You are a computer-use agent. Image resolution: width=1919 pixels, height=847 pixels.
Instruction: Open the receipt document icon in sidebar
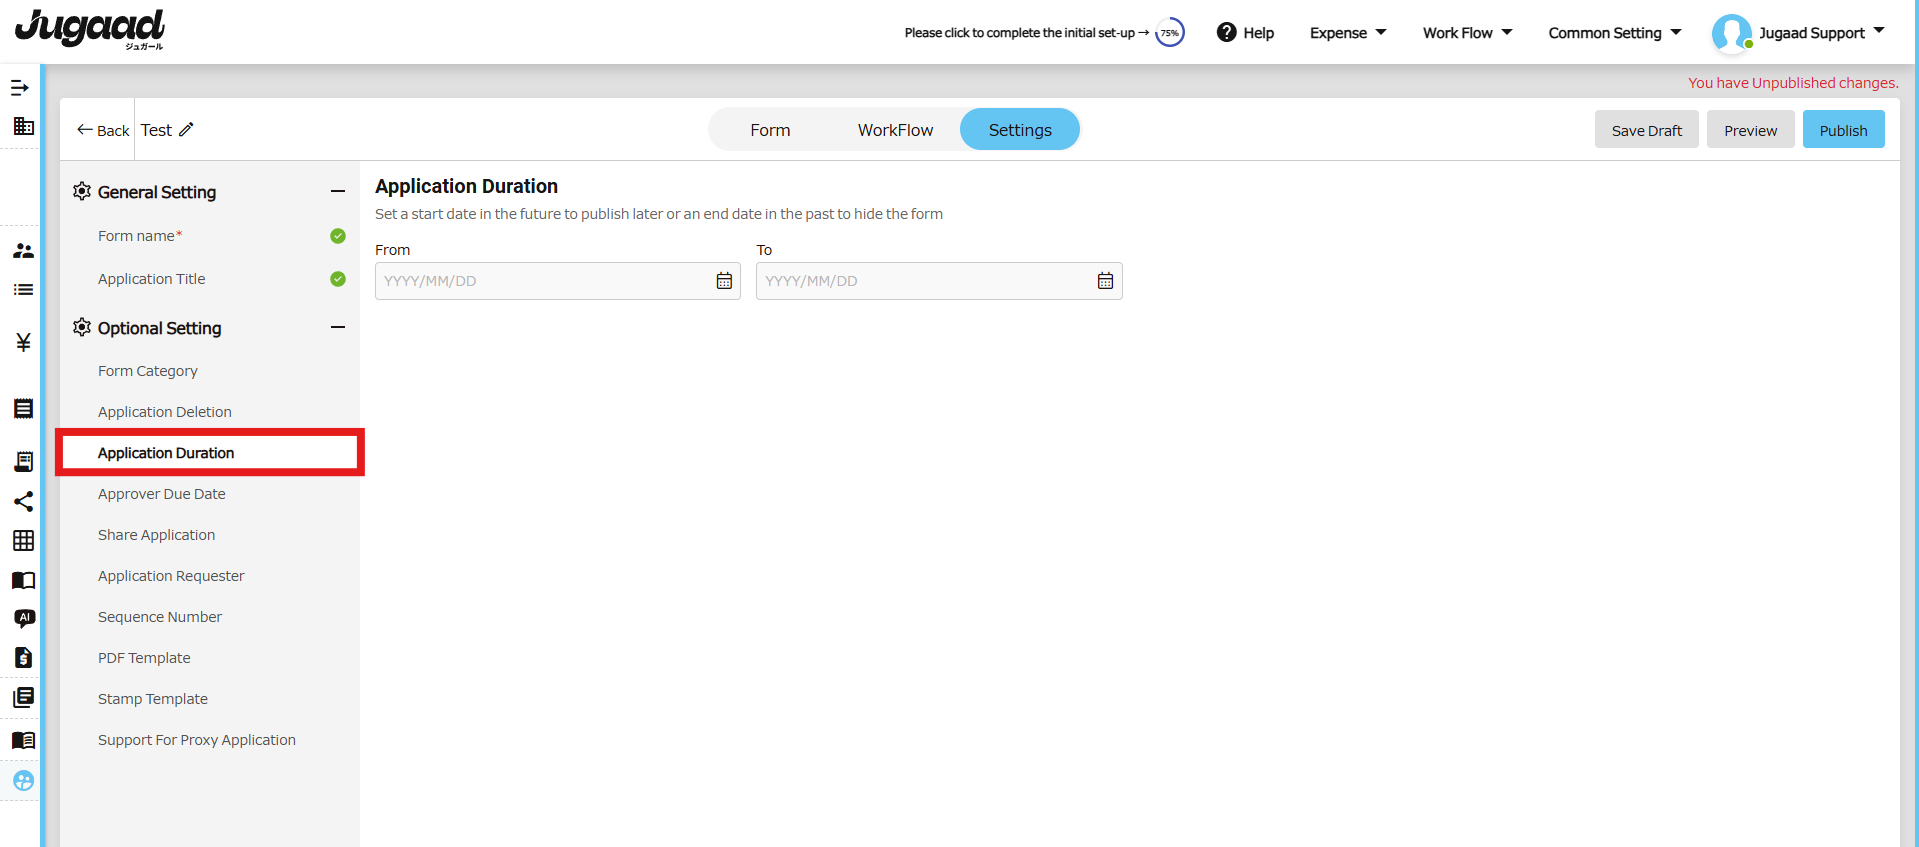click(23, 409)
